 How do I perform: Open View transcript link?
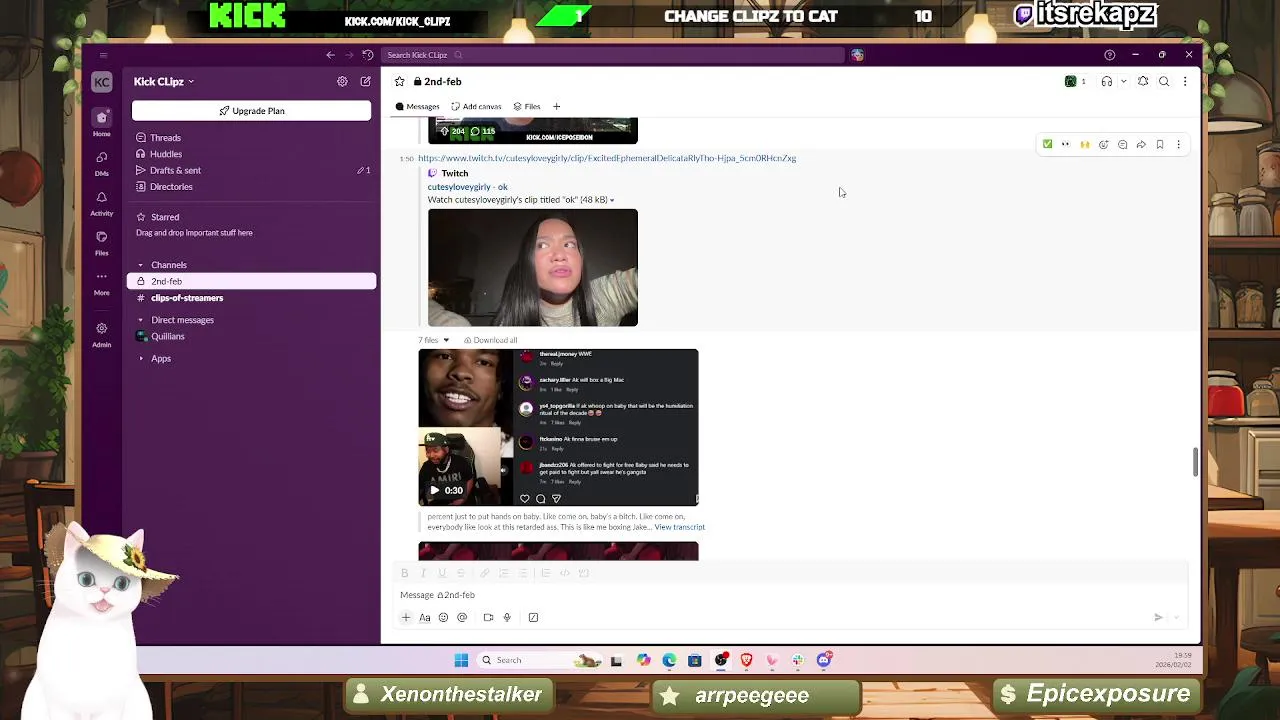(680, 527)
